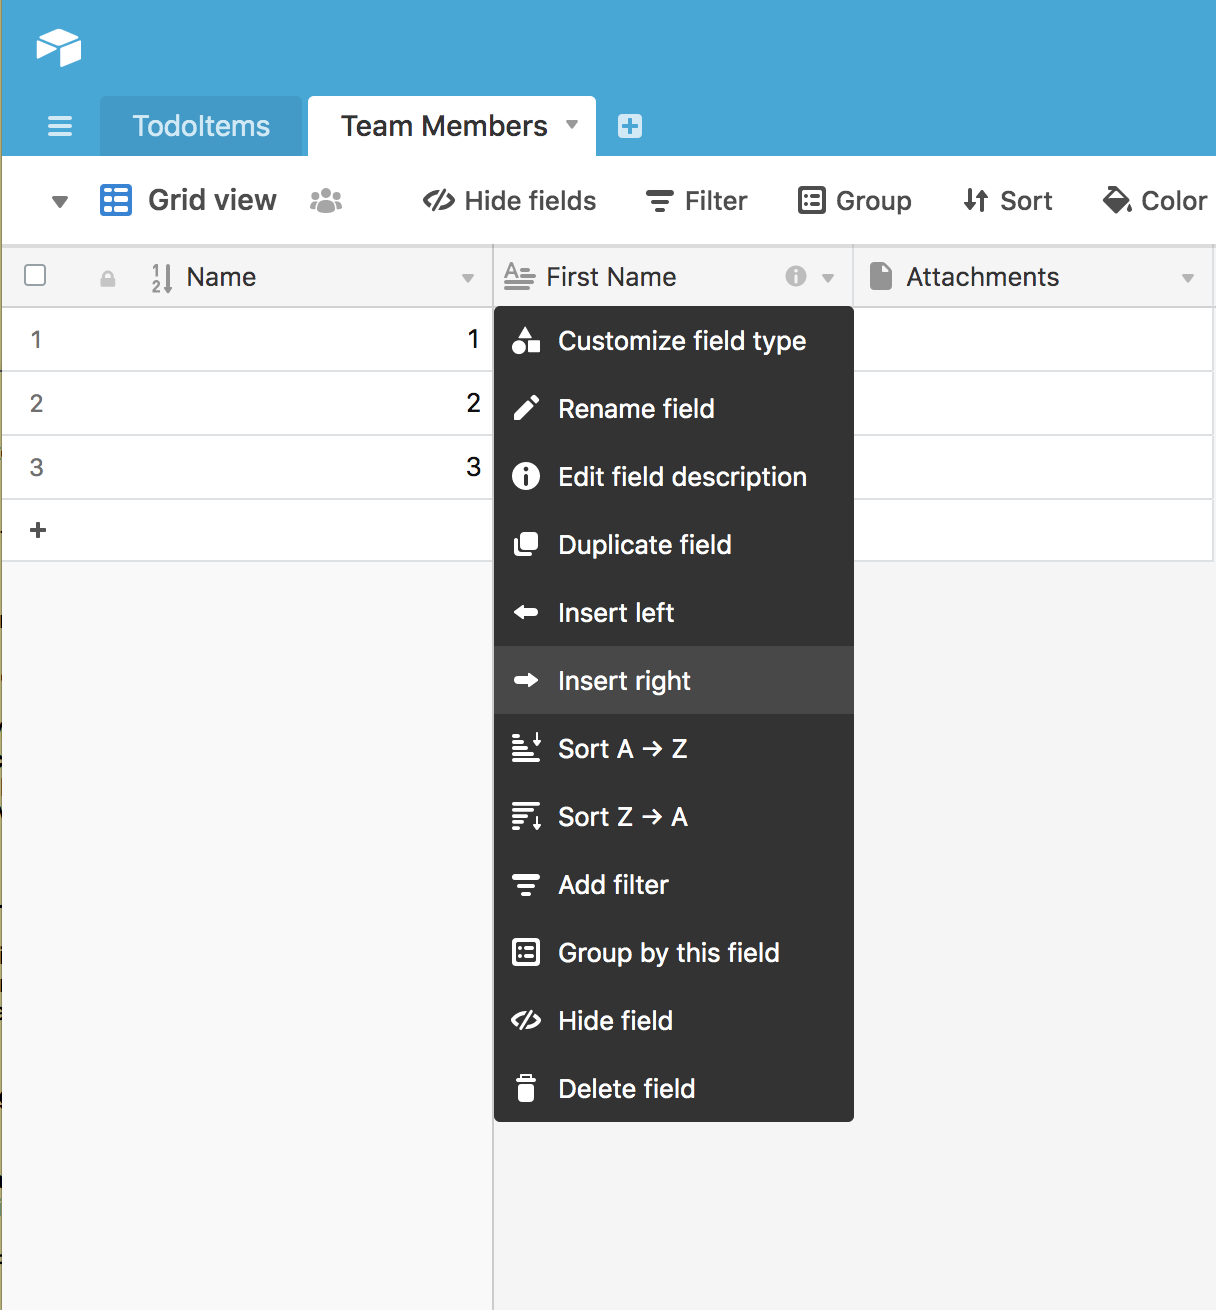Click the paint bucket Color icon
The height and width of the screenshot is (1310, 1216).
(x=1116, y=201)
